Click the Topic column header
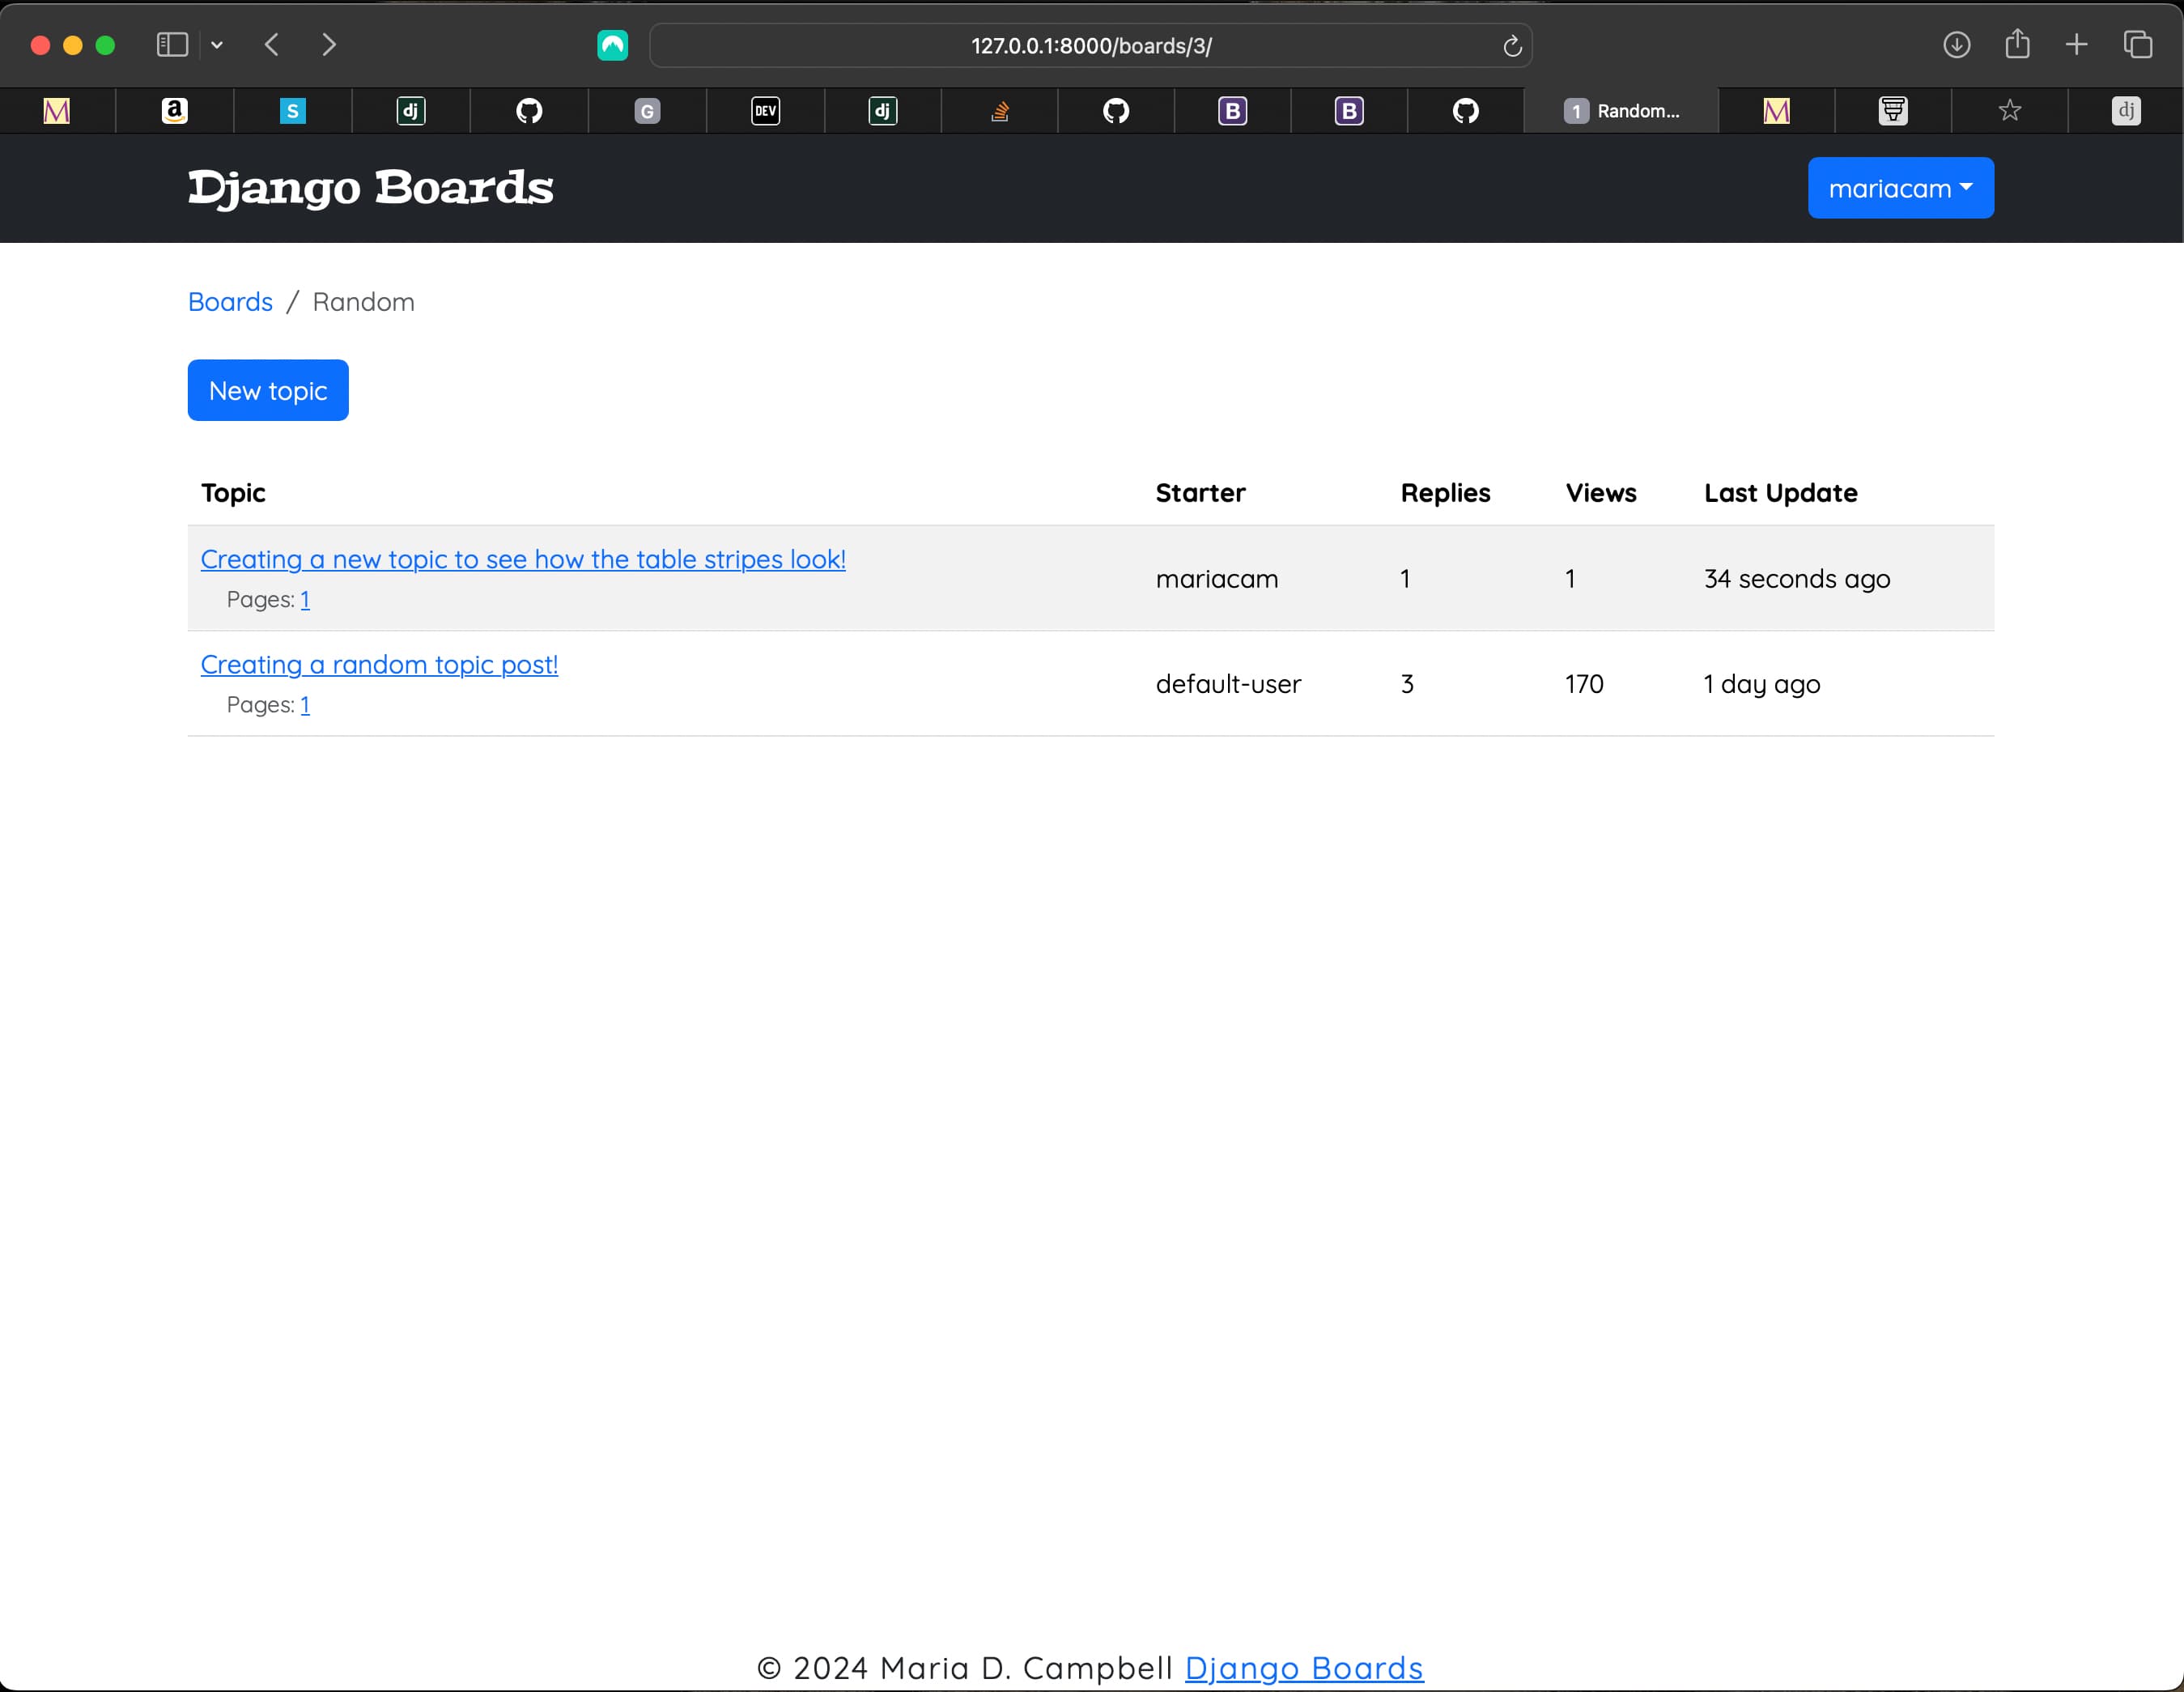The height and width of the screenshot is (1692, 2184). coord(233,493)
